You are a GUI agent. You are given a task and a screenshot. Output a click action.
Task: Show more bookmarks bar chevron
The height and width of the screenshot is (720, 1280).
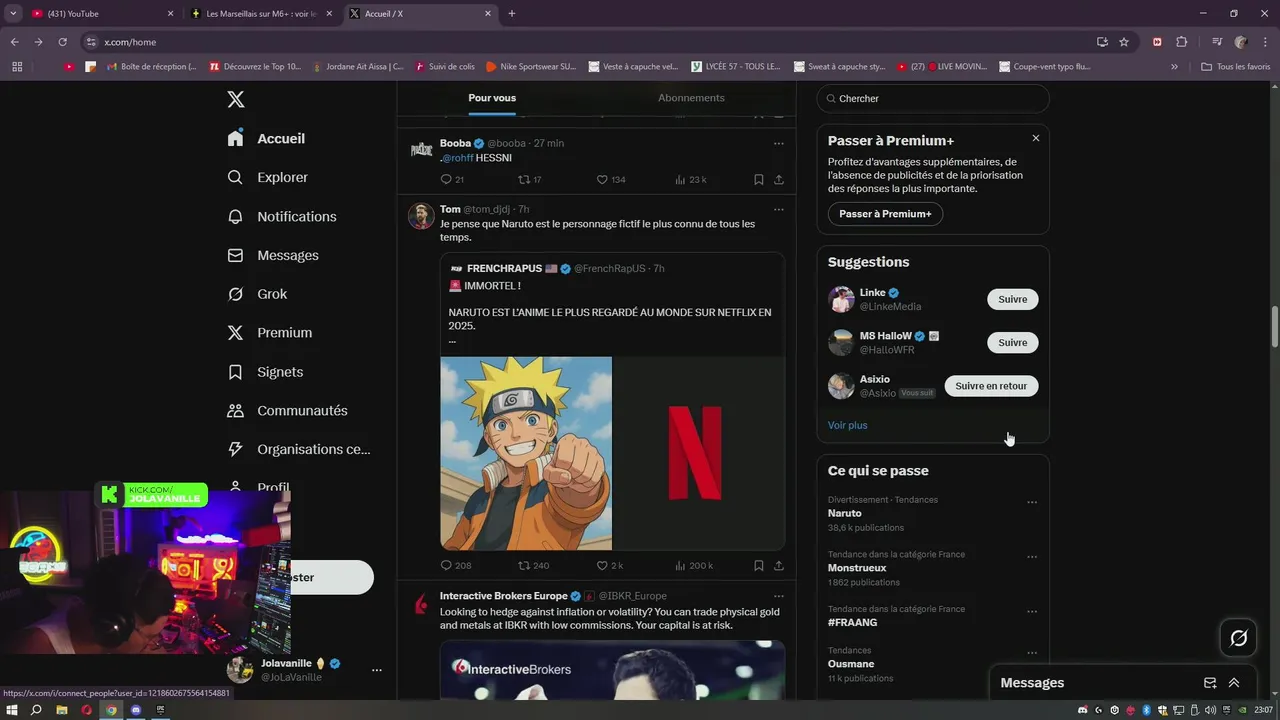tap(1174, 67)
